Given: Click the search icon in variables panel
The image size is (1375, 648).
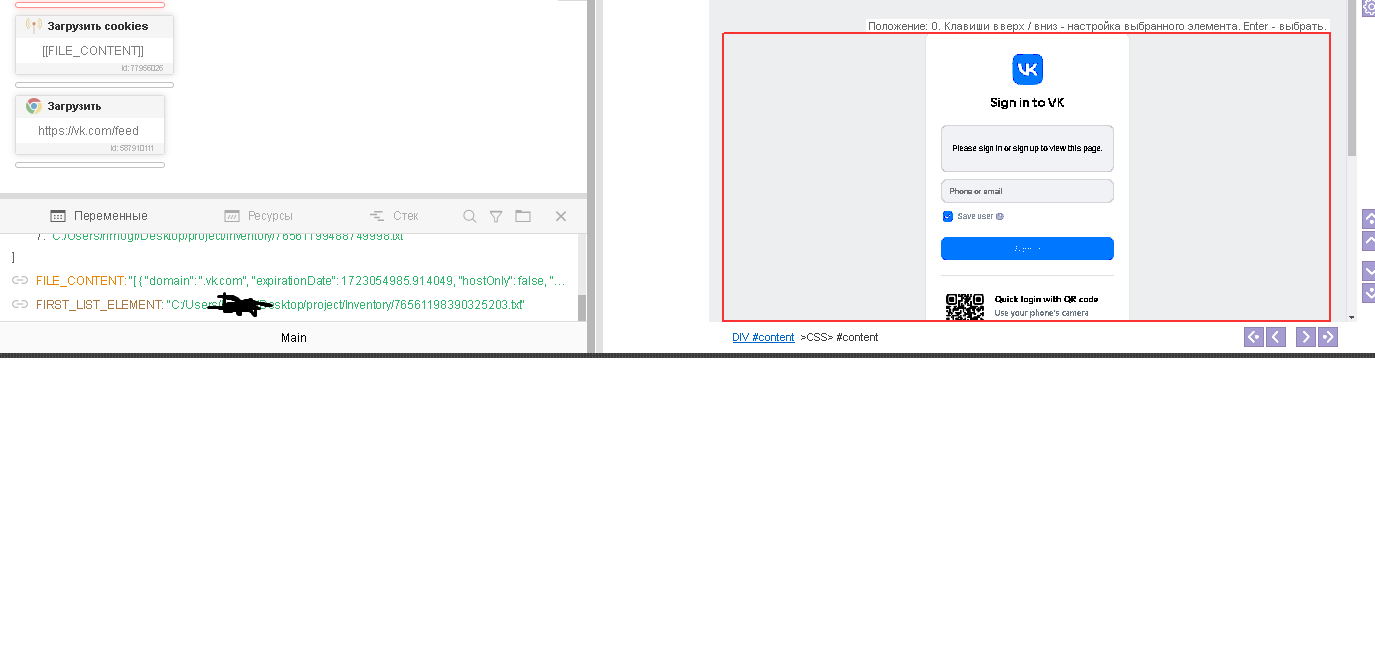Looking at the screenshot, I should (469, 216).
